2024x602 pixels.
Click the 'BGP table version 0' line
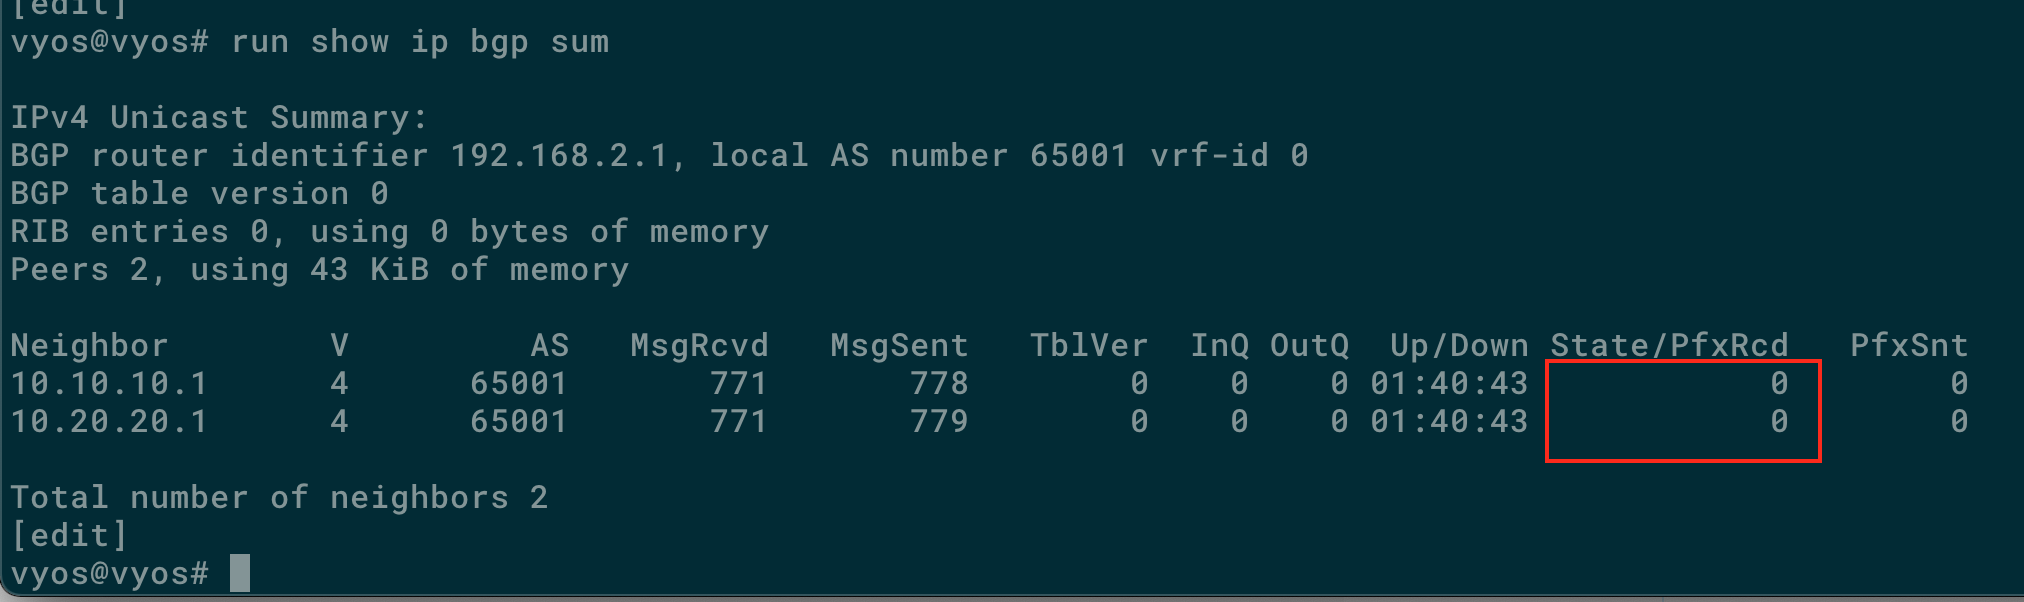(x=199, y=193)
